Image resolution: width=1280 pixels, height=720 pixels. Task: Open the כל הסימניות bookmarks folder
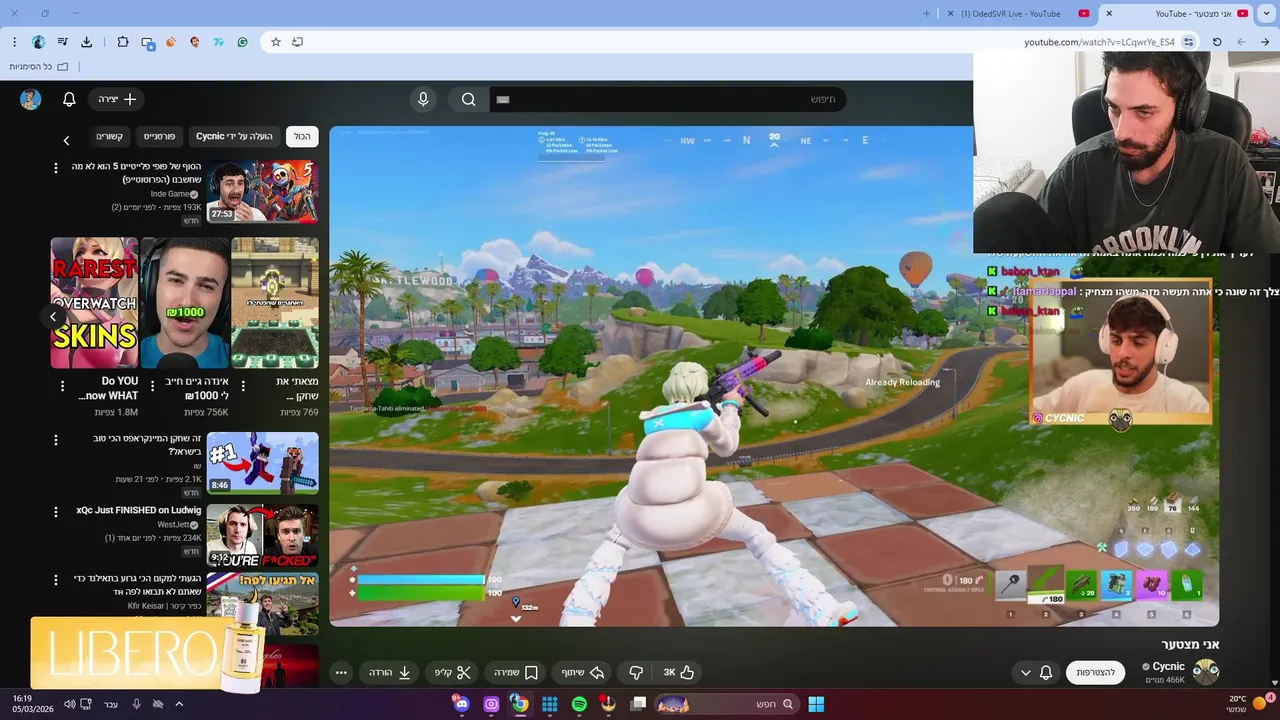pos(38,66)
